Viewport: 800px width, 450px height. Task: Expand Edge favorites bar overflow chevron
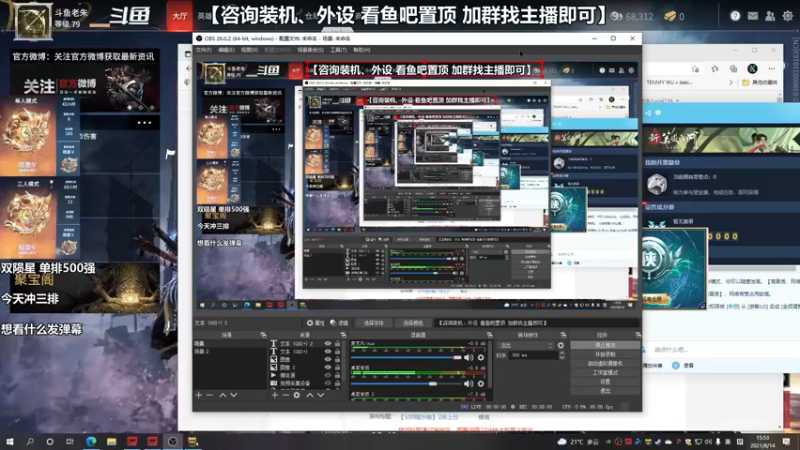(x=731, y=82)
